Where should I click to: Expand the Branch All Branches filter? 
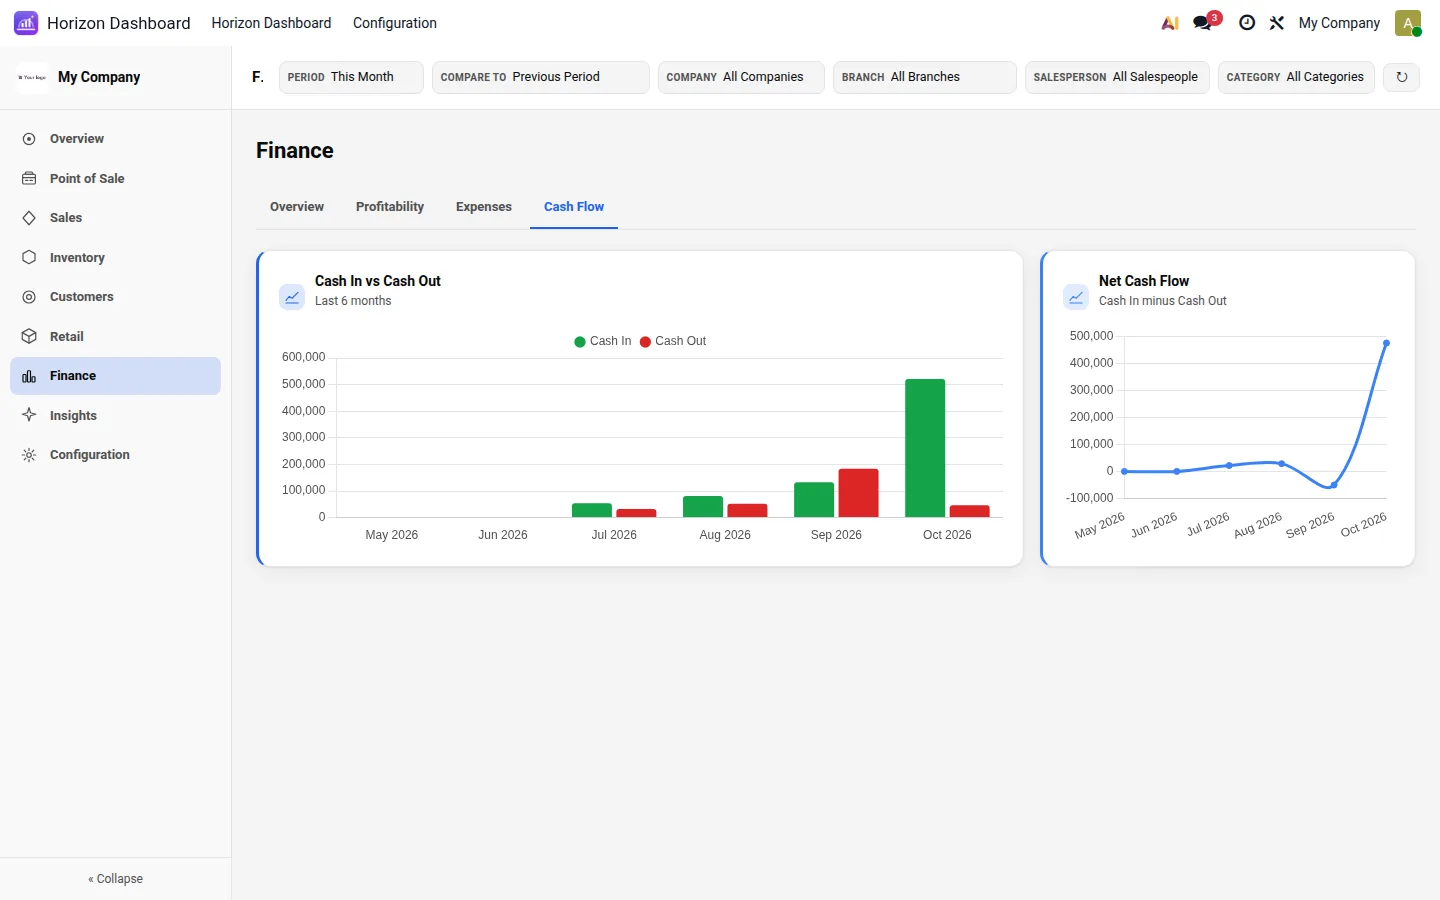(x=925, y=77)
